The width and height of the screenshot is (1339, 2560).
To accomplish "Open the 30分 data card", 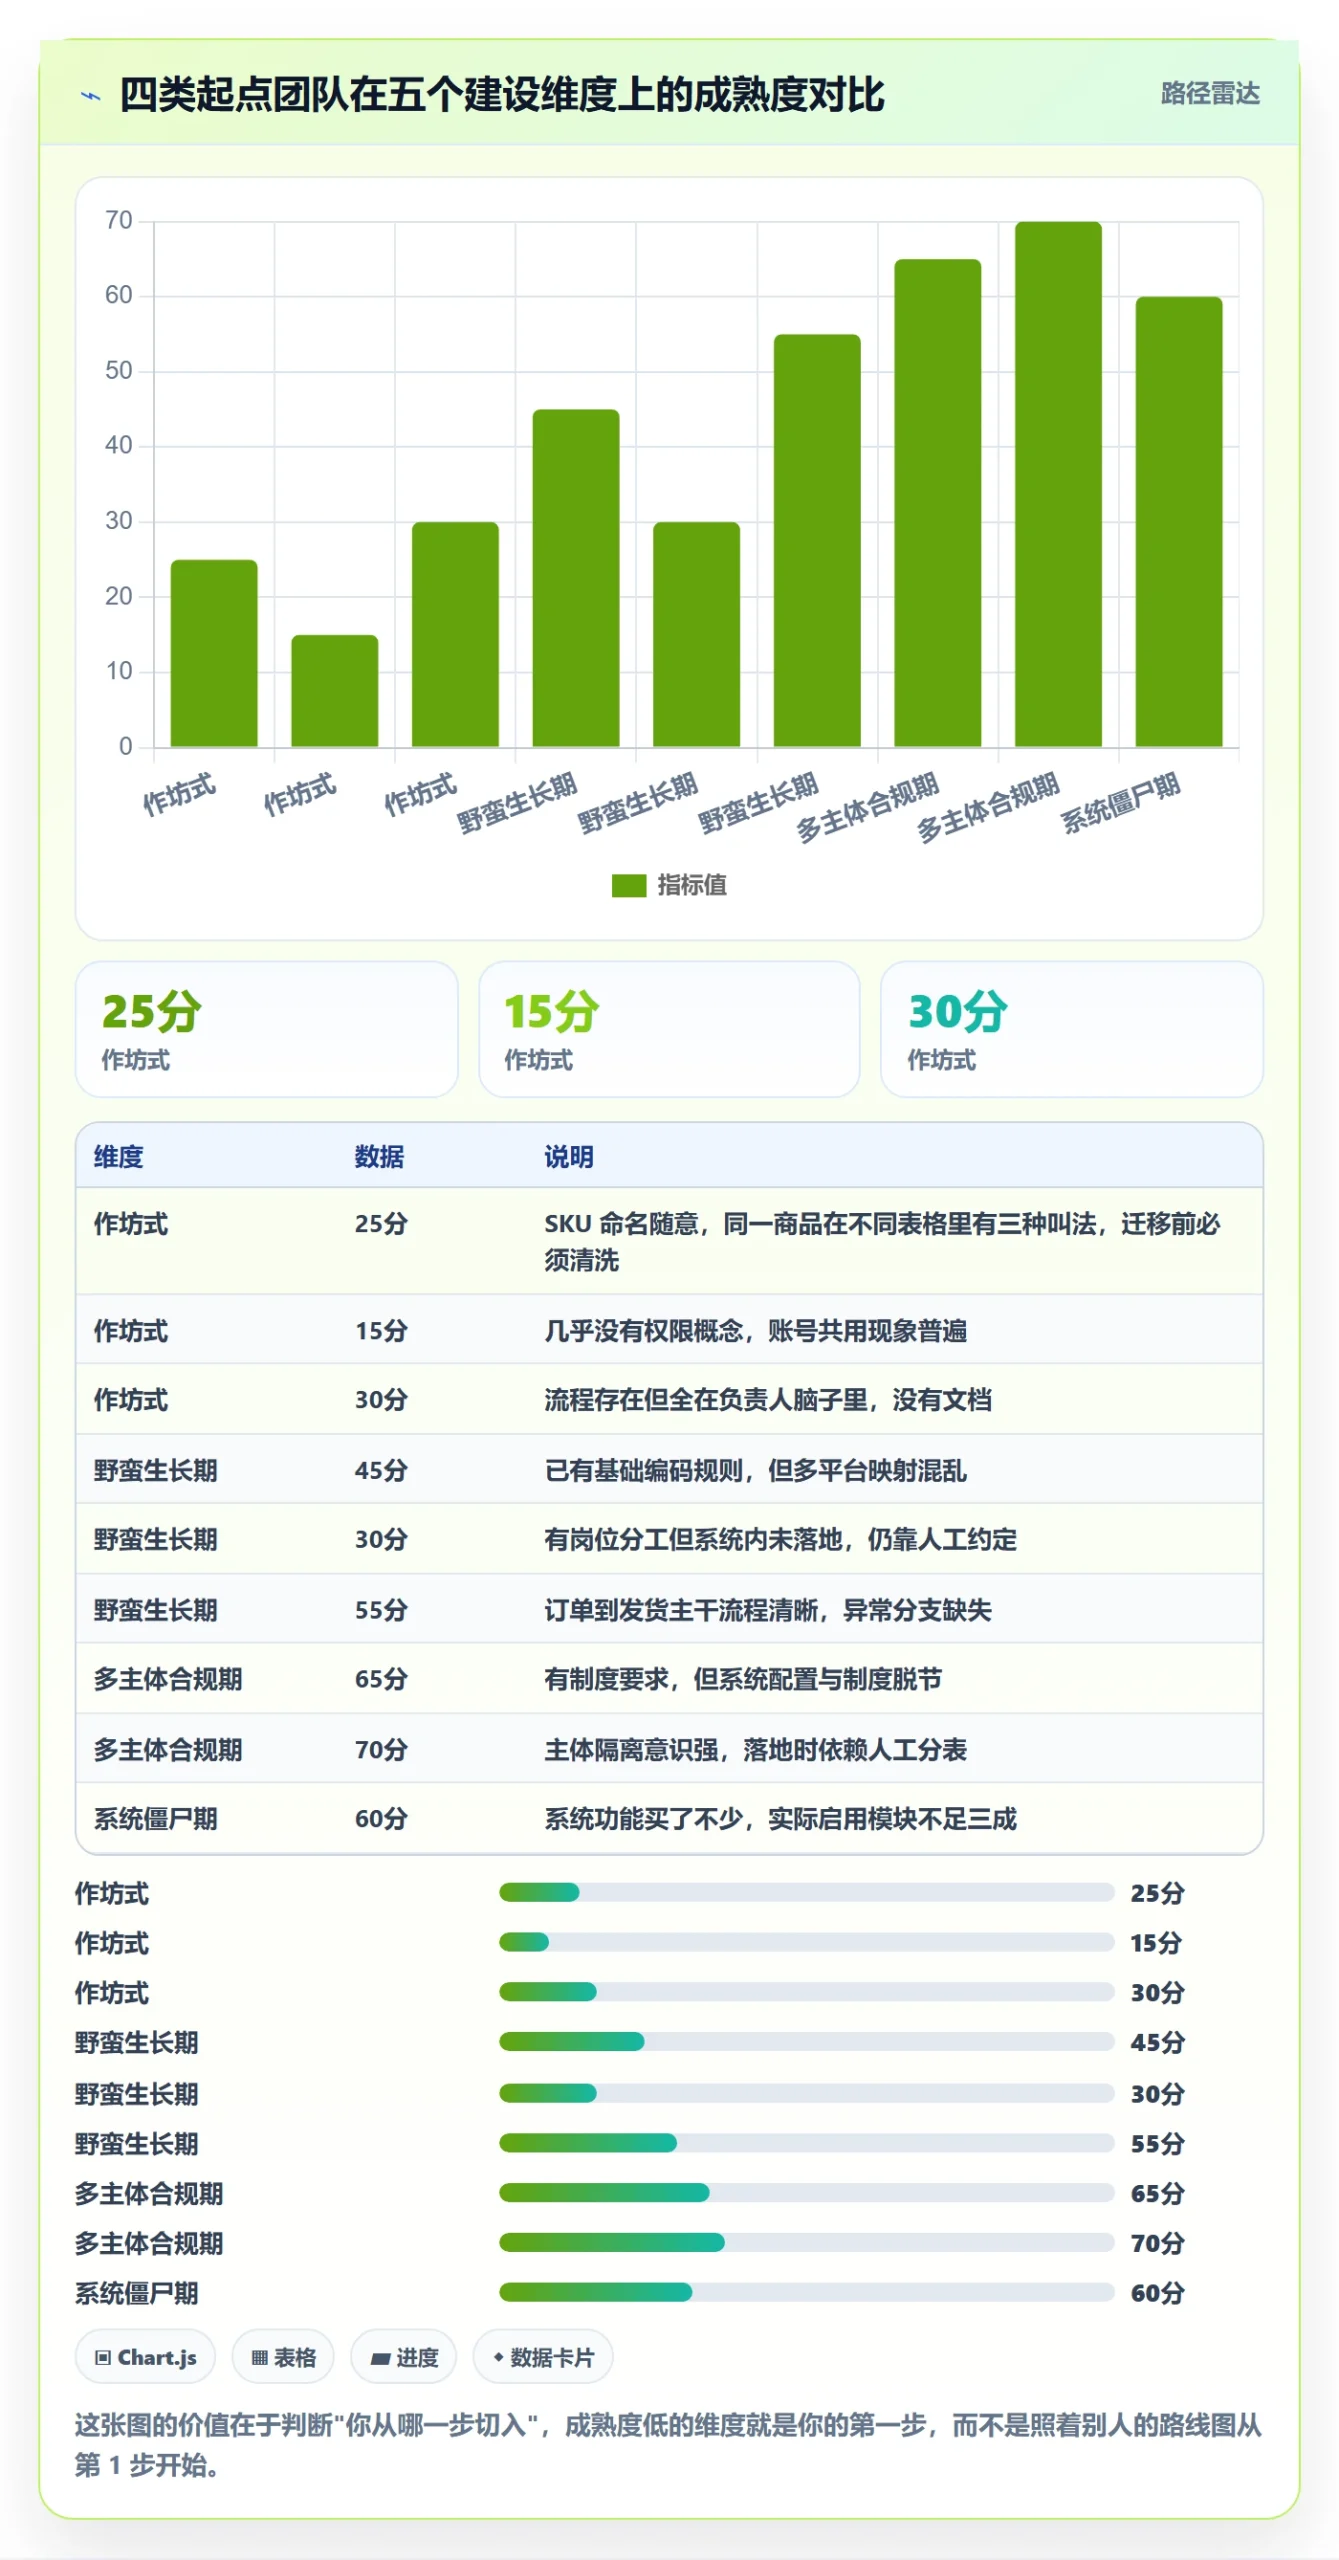I will click(x=1071, y=1029).
